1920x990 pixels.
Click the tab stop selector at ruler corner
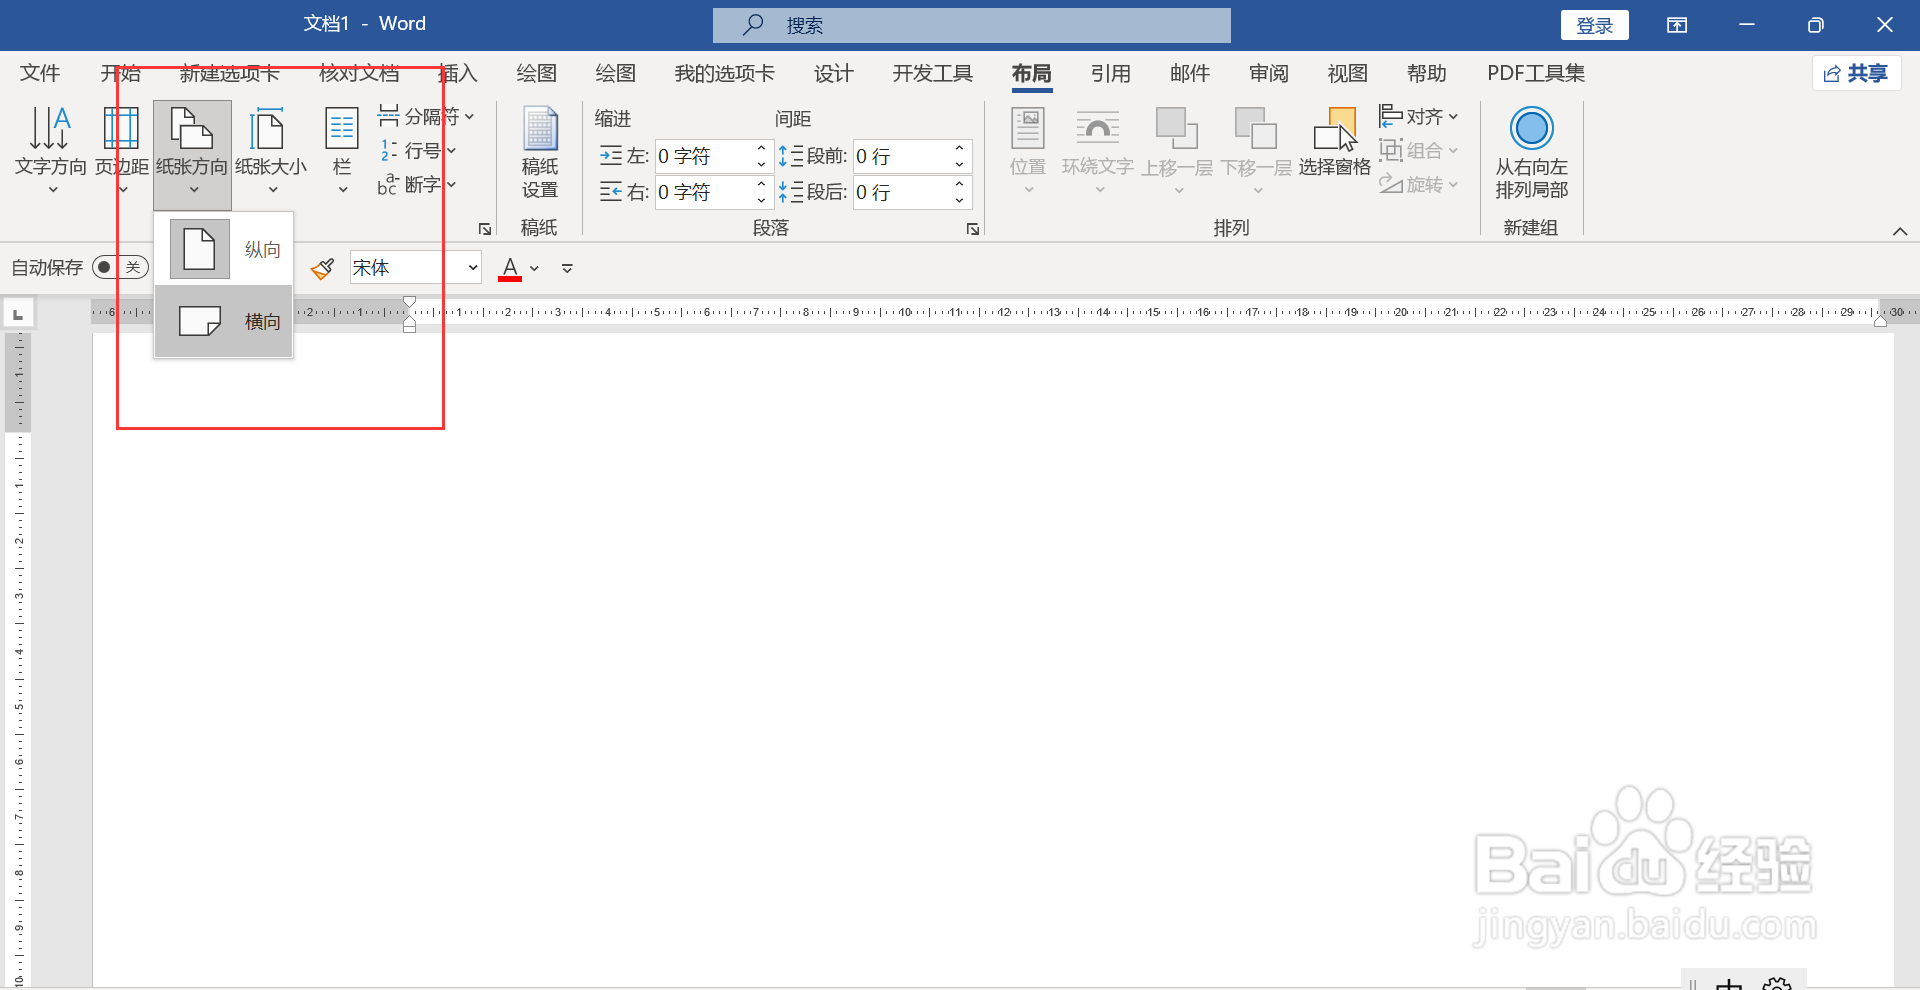pyautogui.click(x=18, y=314)
